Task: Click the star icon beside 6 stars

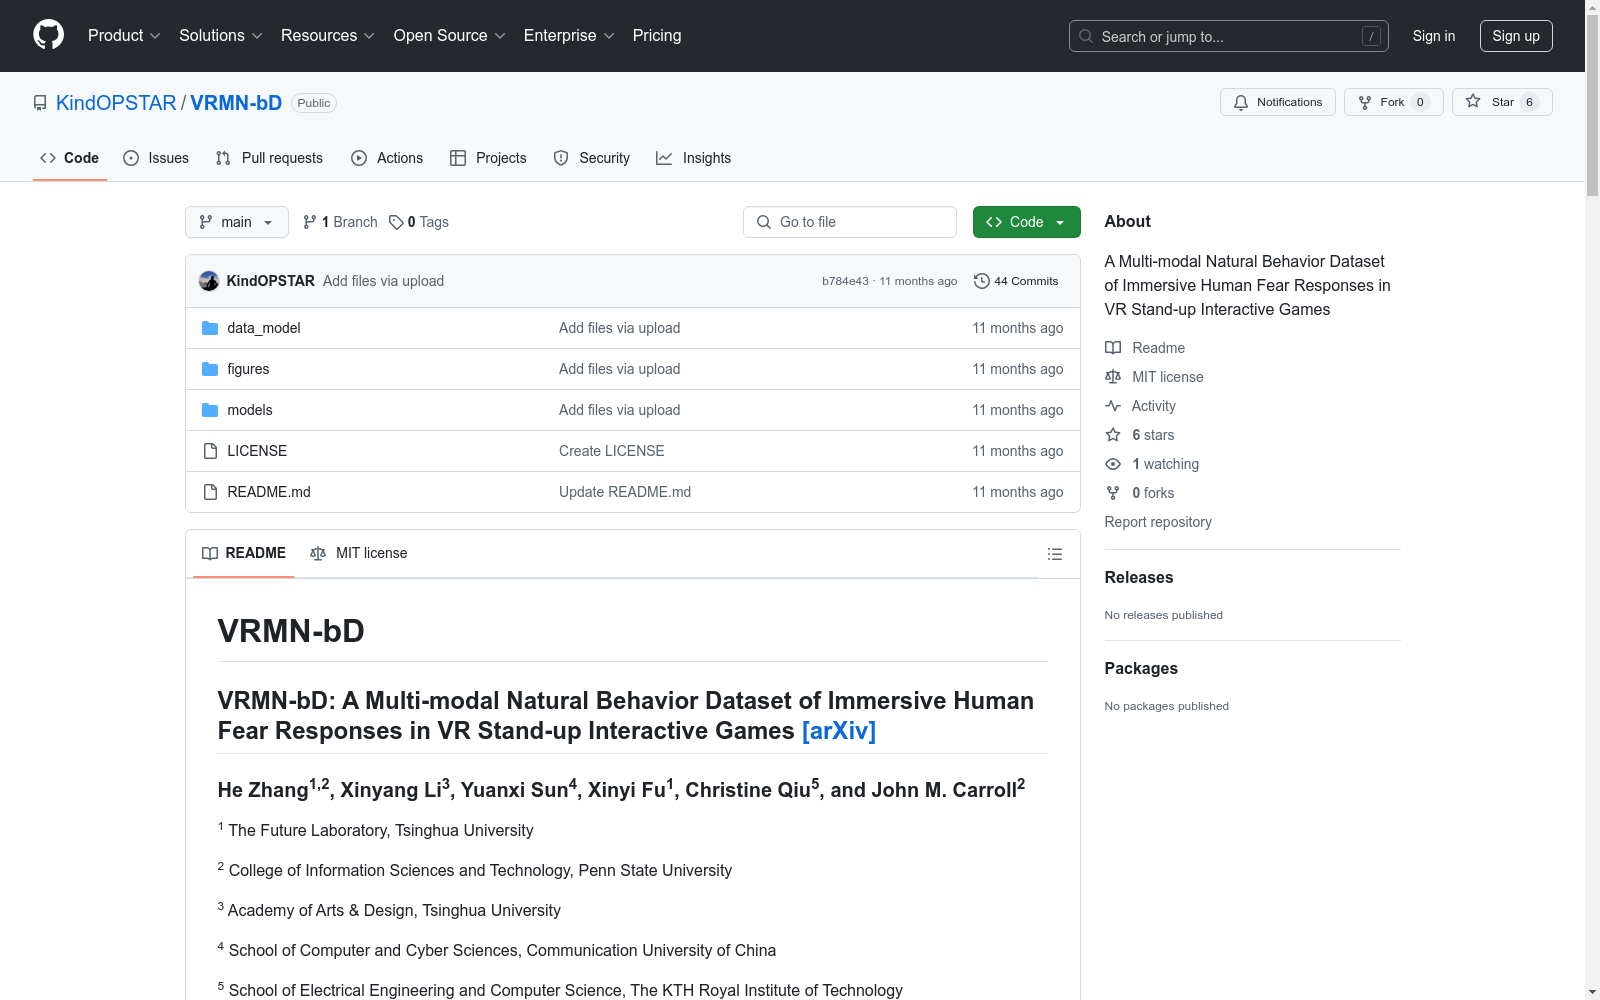Action: 1113,435
